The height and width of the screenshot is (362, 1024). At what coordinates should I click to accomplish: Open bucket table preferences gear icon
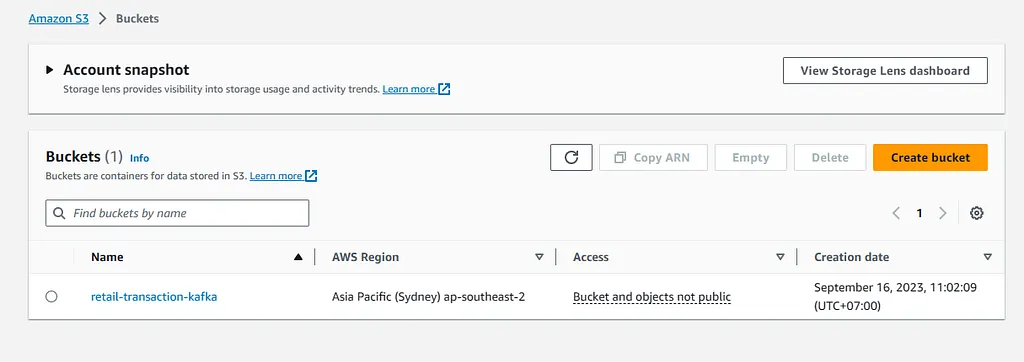[x=976, y=213]
